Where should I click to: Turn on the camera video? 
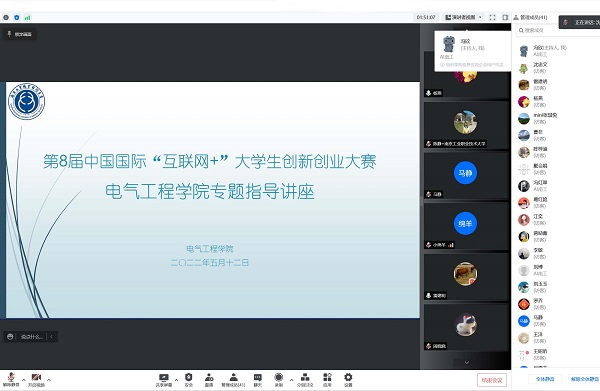coord(36,380)
